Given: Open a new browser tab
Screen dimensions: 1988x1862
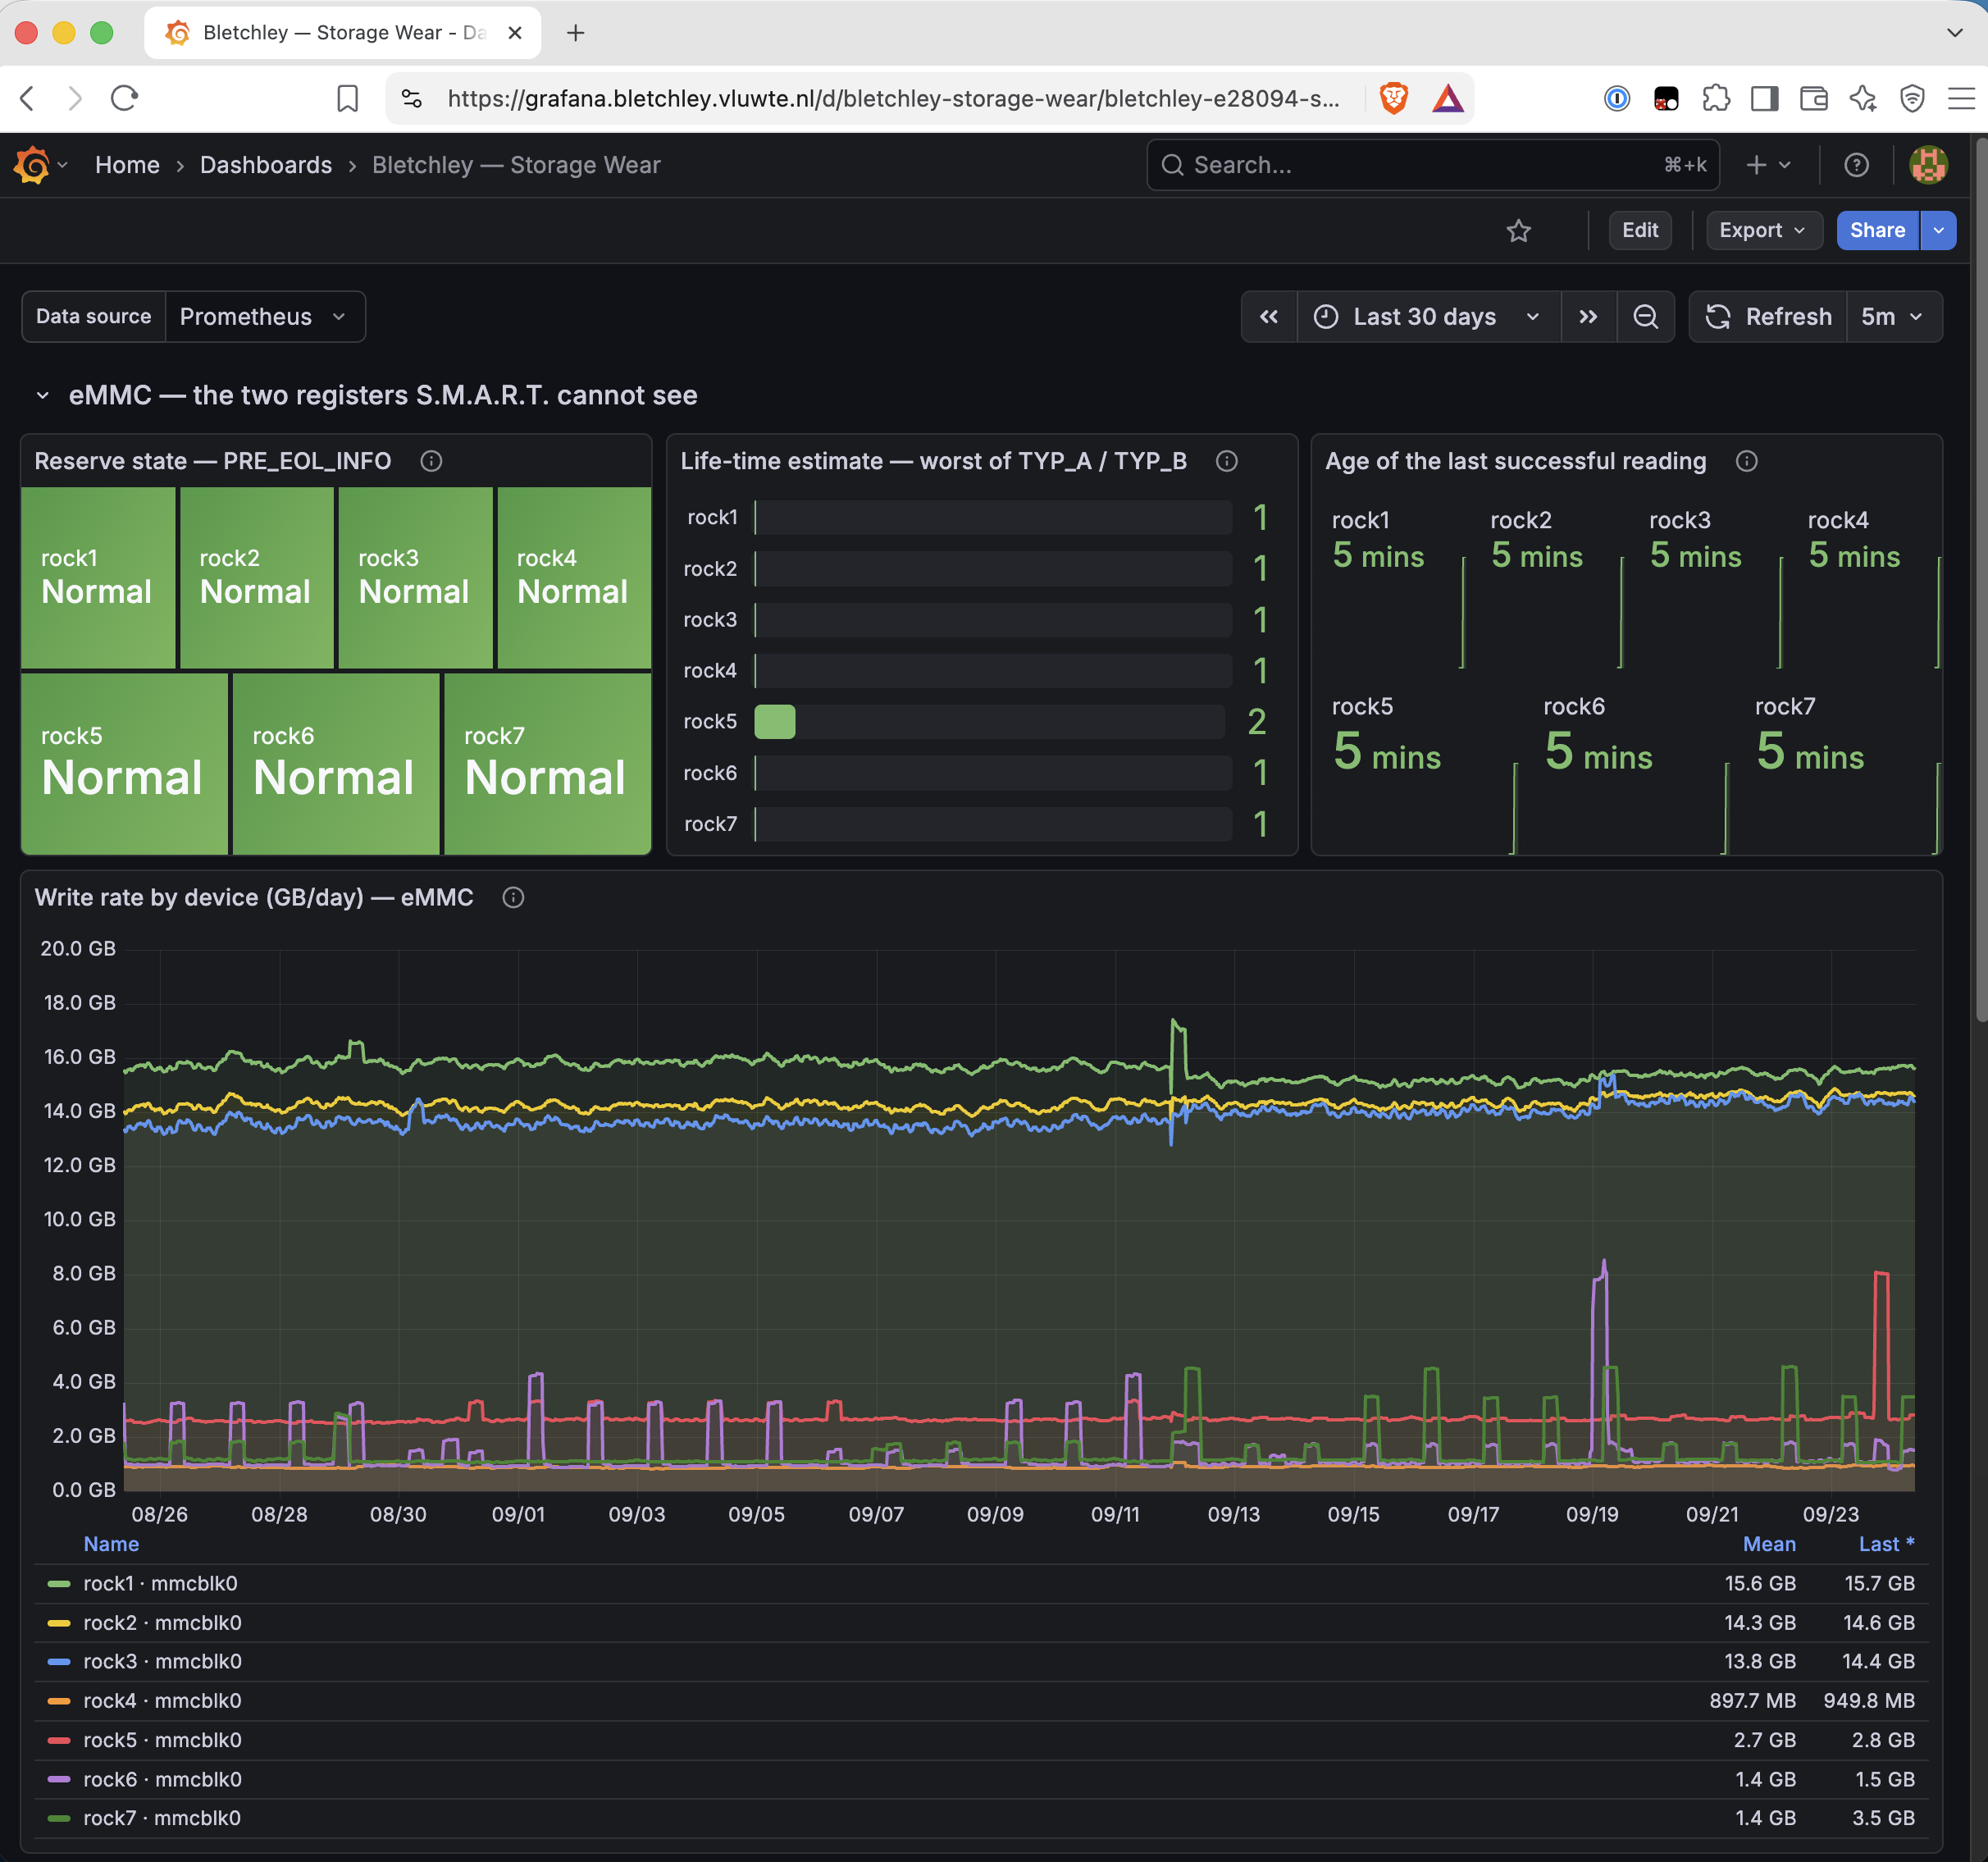Looking at the screenshot, I should [575, 33].
